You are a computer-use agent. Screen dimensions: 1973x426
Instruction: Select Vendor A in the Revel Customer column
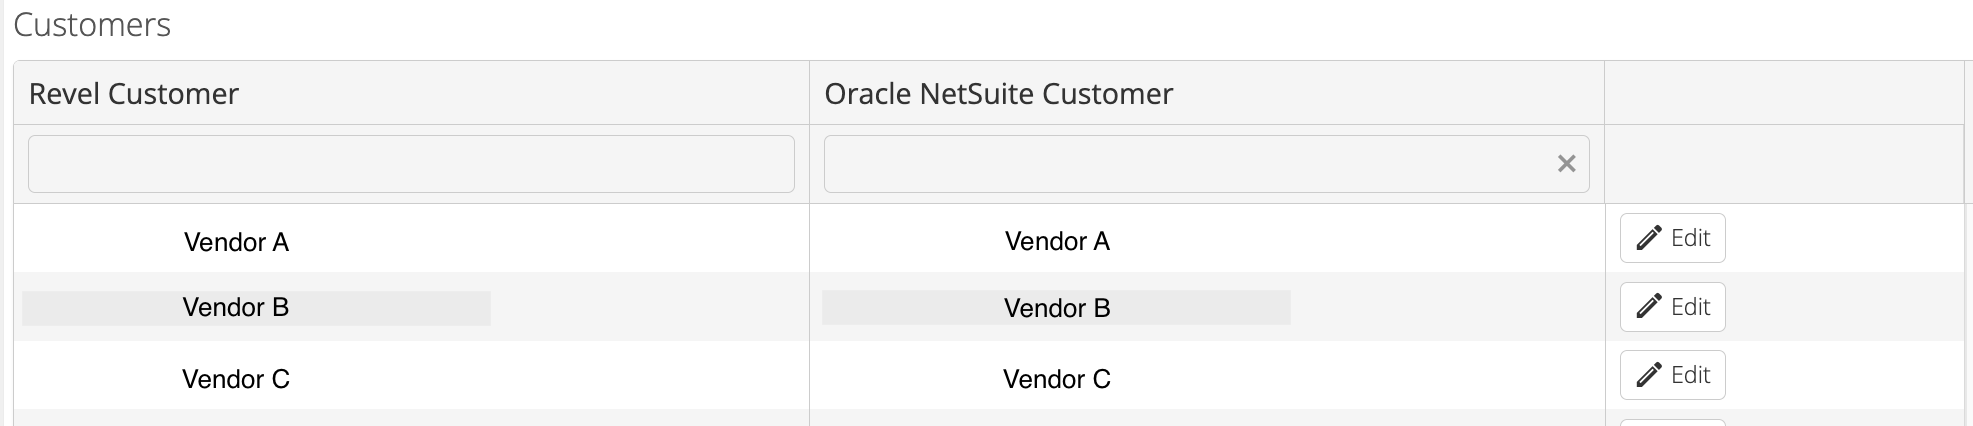pyautogui.click(x=237, y=242)
